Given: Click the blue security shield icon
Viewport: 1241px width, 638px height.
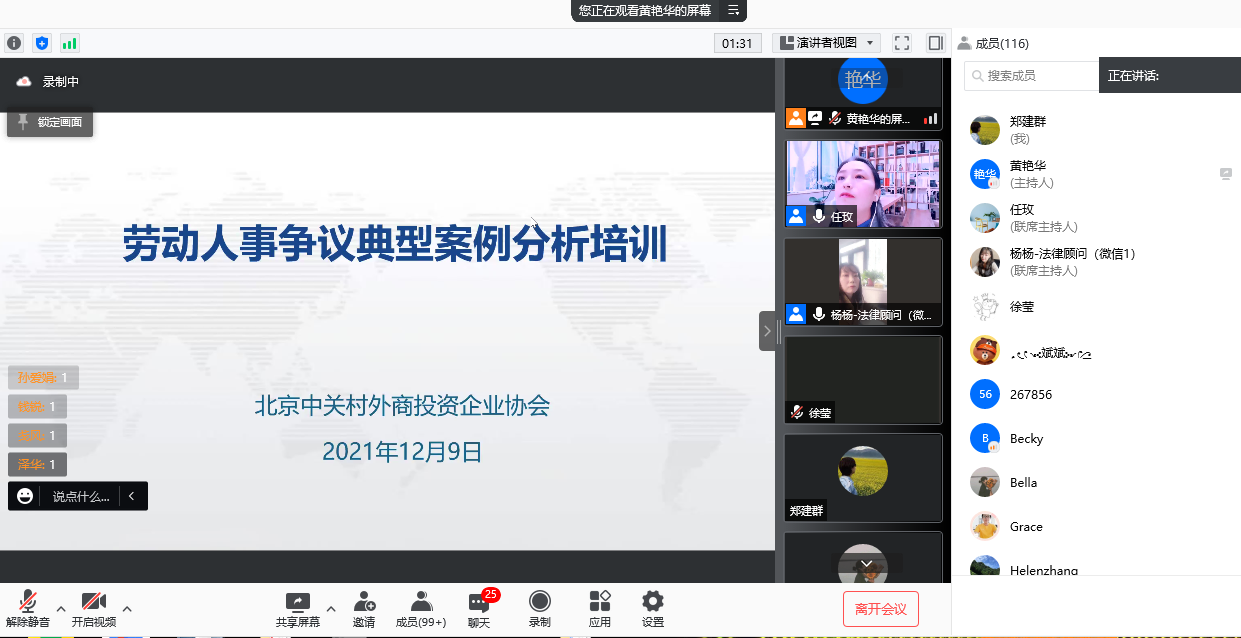Looking at the screenshot, I should coord(41,43).
